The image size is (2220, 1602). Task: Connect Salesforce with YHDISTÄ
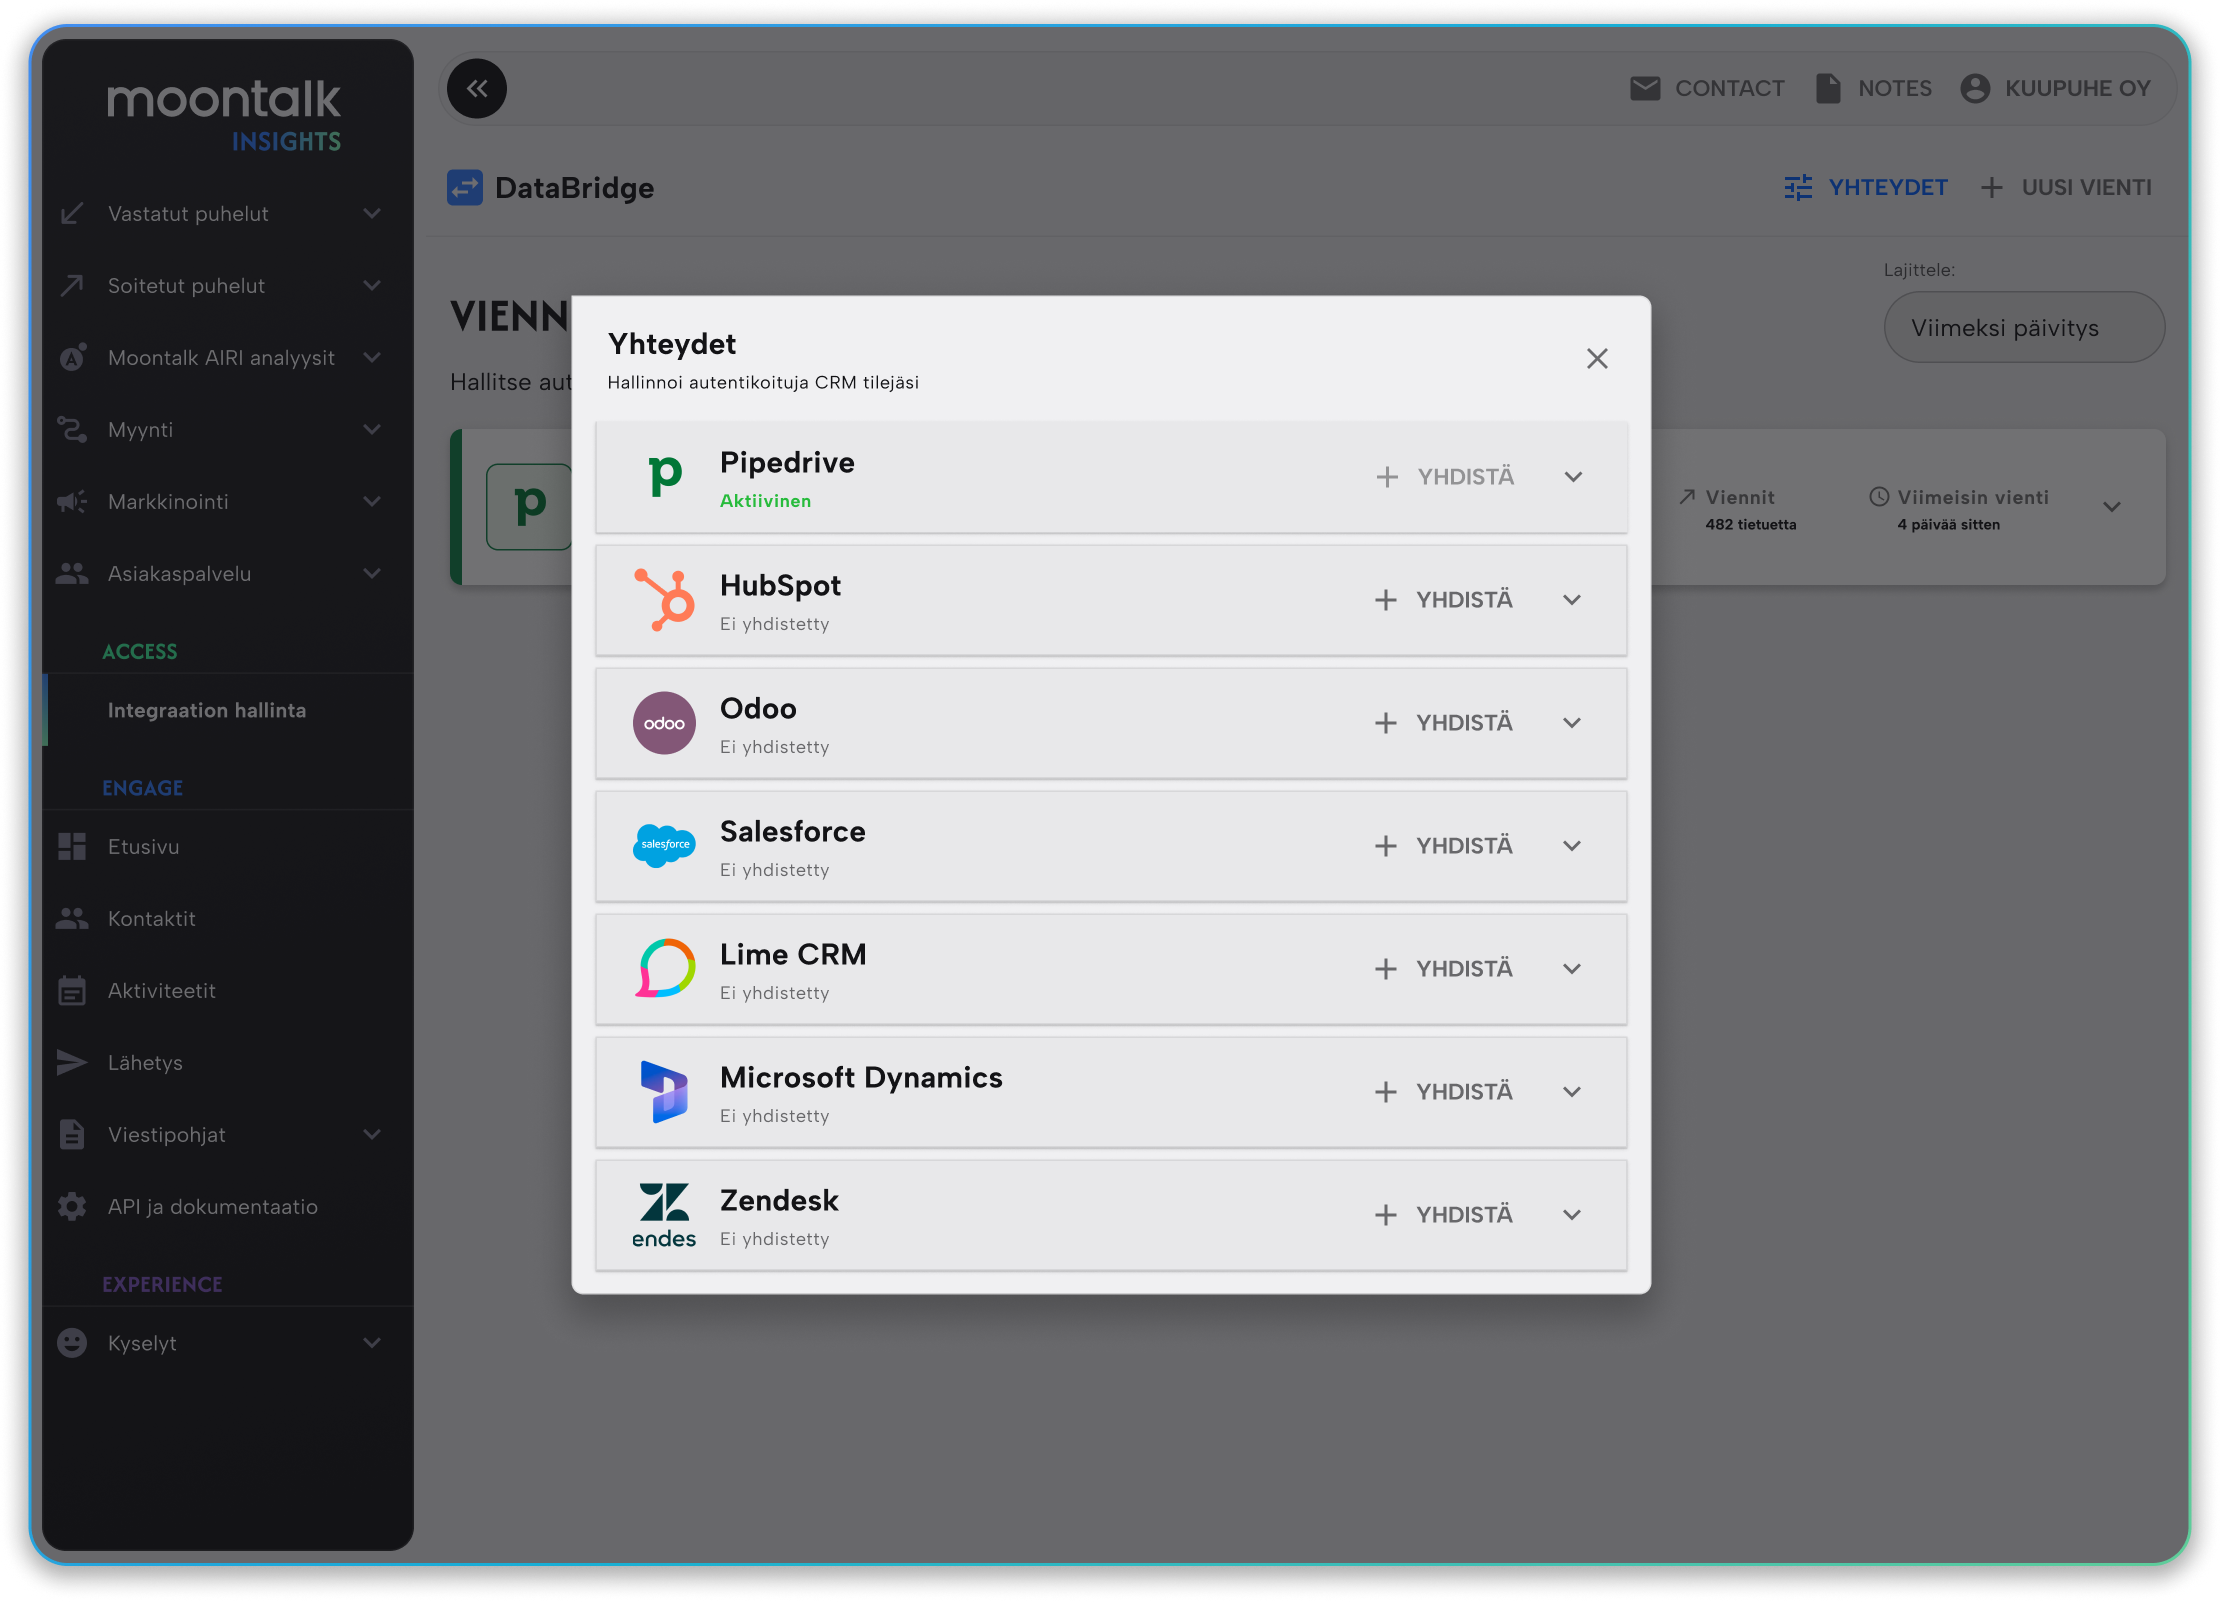[x=1444, y=845]
